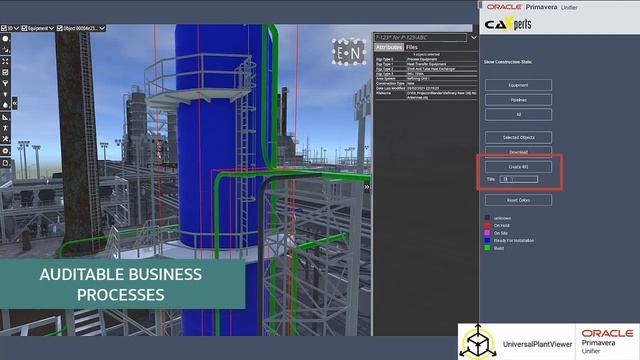The image size is (640, 360).
Task: Click the 'Process Equipment' attribute value
Action: click(x=422, y=59)
